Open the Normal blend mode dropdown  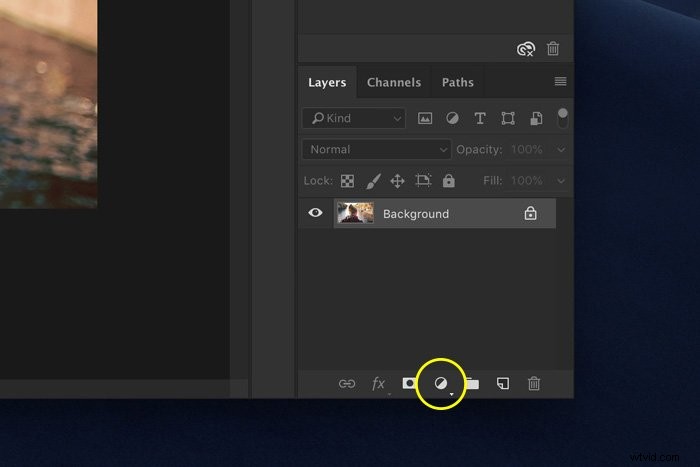pos(376,150)
